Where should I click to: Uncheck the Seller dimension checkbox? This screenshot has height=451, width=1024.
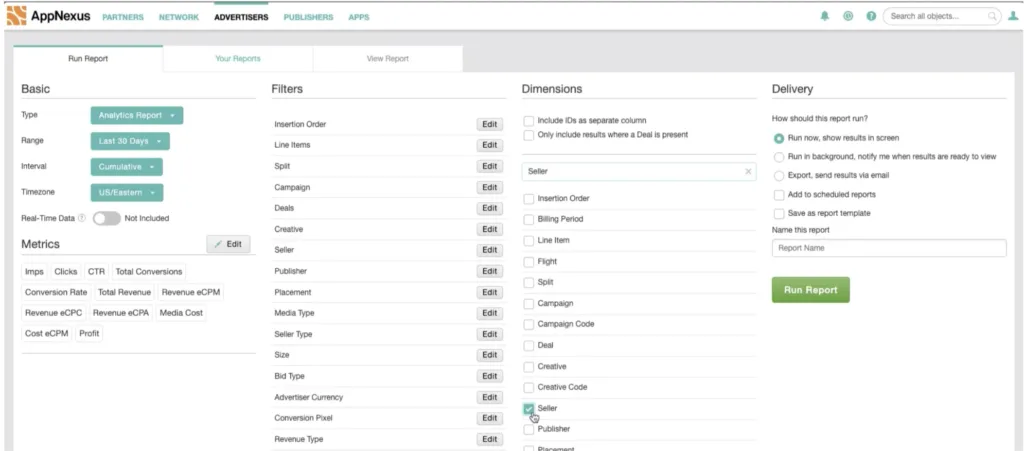528,409
